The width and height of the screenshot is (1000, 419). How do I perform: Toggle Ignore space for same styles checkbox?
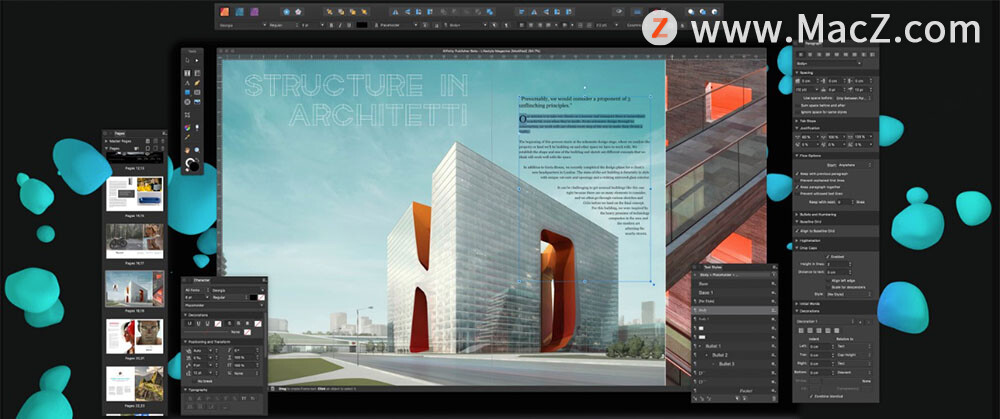798,112
